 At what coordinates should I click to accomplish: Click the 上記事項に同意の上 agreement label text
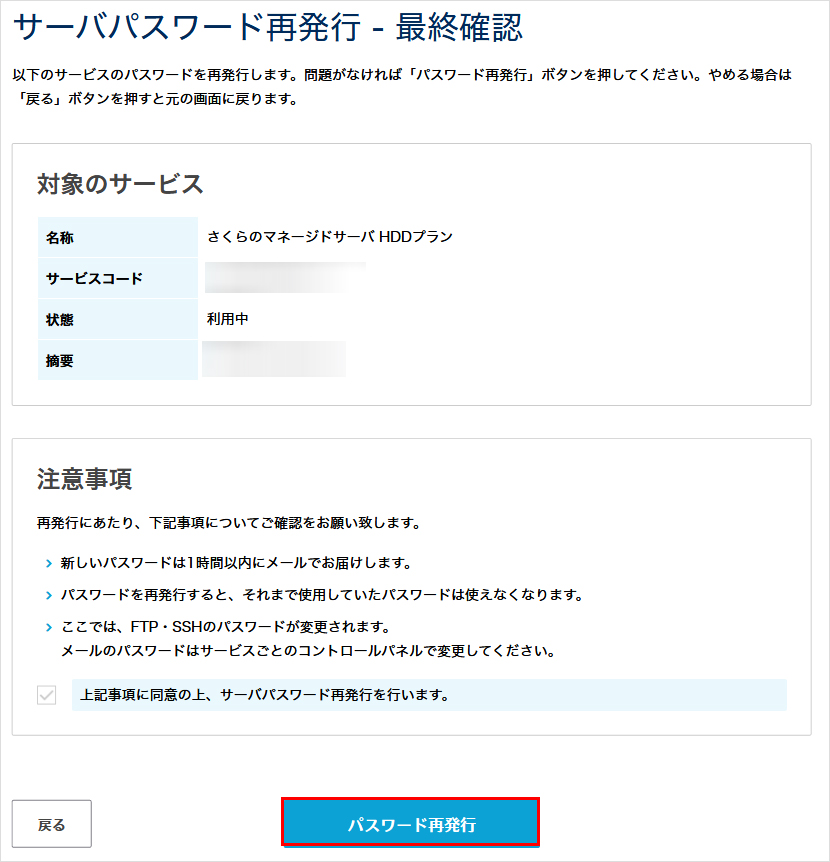264,695
